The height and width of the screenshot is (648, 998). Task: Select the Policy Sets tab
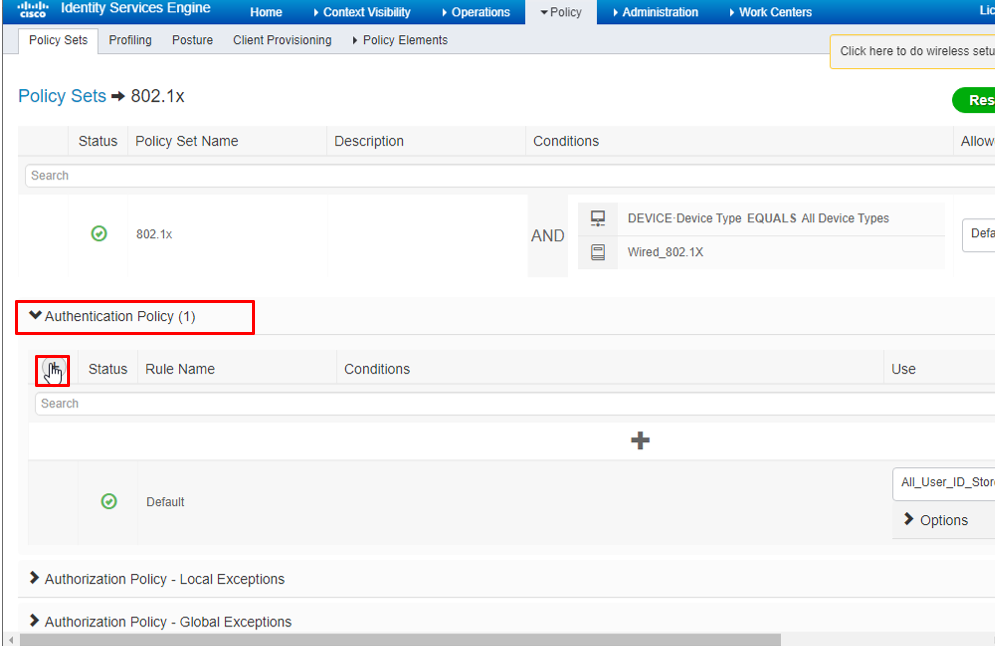58,40
